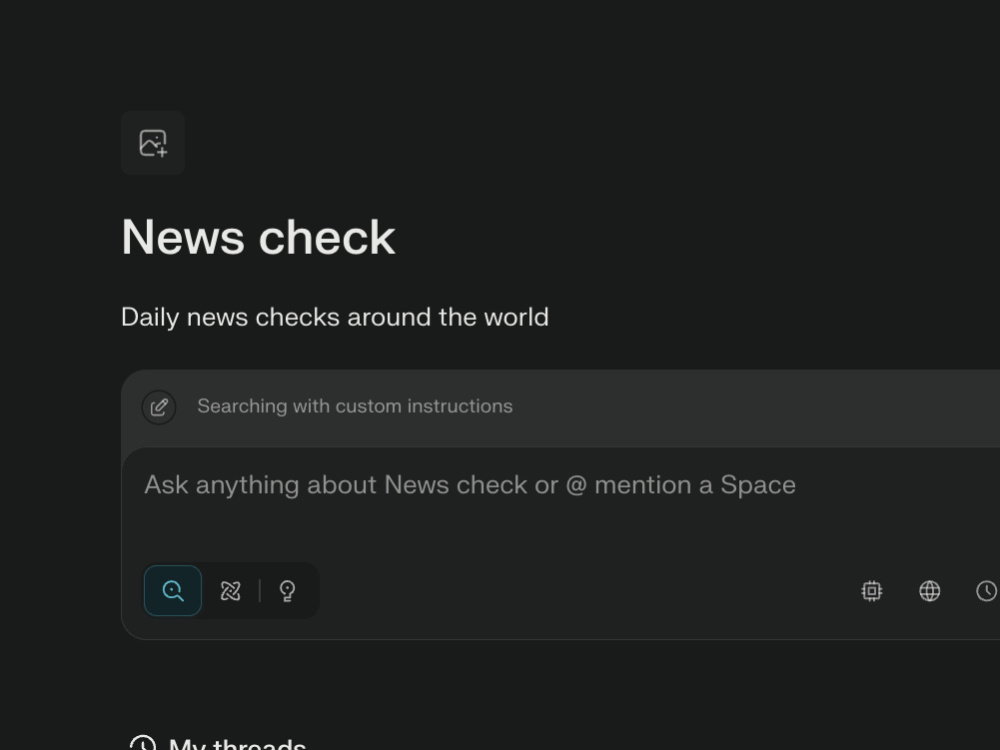Open the model chip selector
The height and width of the screenshot is (750, 1000).
coord(872,591)
